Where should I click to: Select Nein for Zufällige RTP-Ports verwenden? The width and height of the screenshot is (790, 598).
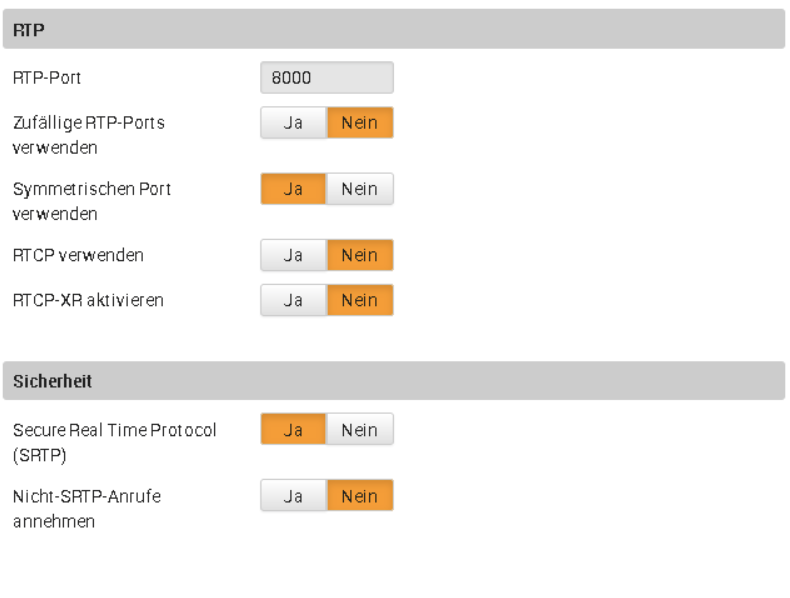coord(359,123)
